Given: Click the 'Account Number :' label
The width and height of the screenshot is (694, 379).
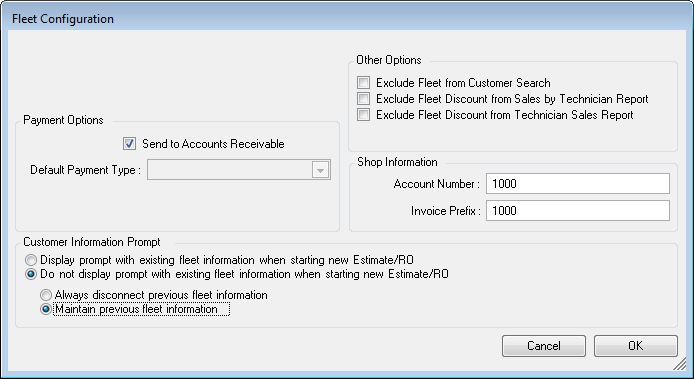Looking at the screenshot, I should [x=436, y=184].
